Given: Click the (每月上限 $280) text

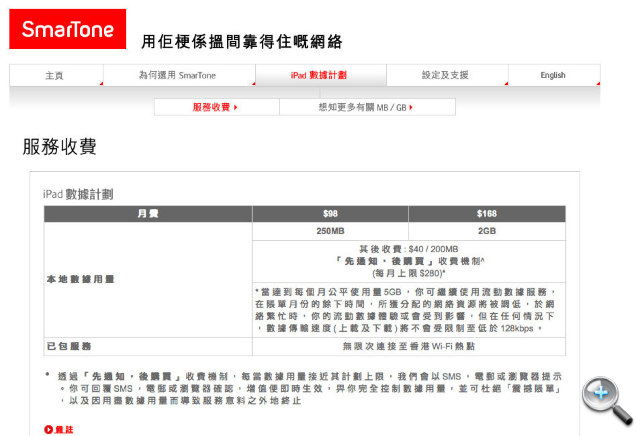Looking at the screenshot, I should click(x=409, y=273).
